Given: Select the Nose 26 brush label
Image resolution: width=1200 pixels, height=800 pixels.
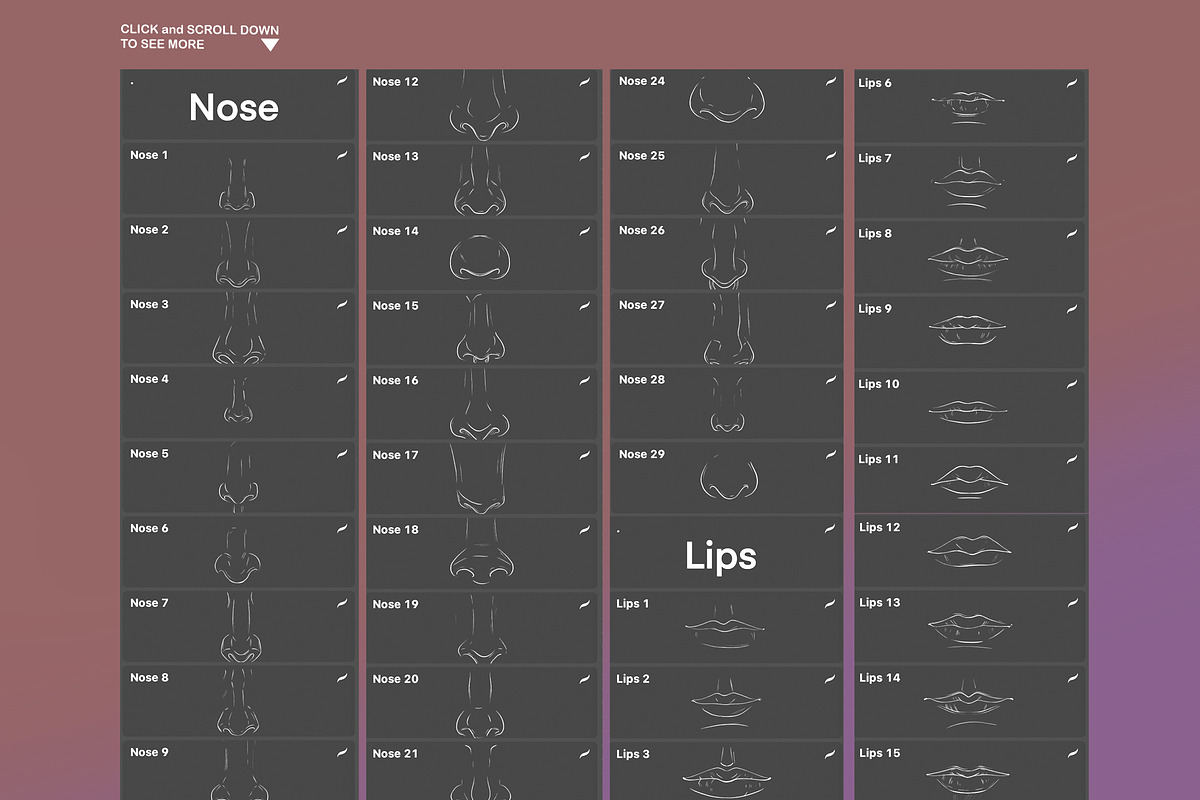Looking at the screenshot, I should click(x=641, y=230).
